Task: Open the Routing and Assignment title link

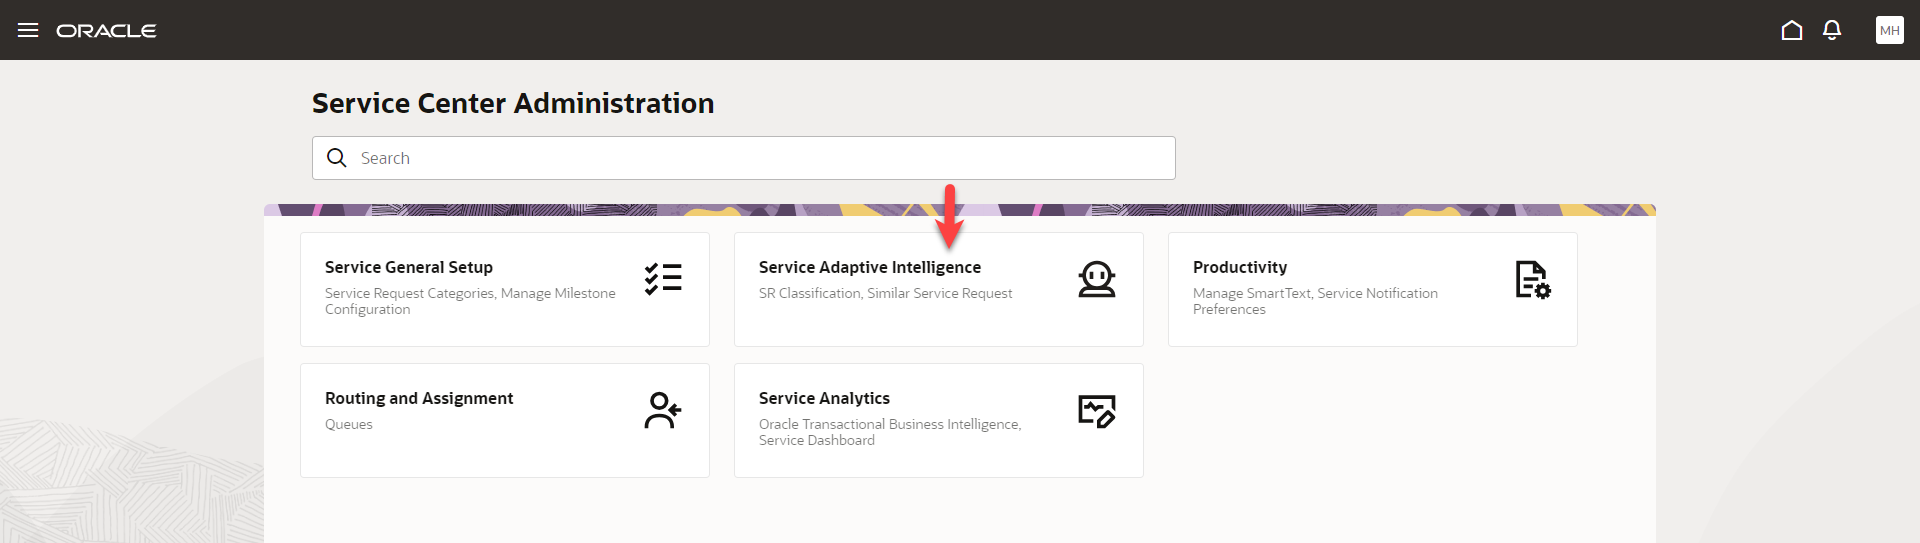Action: click(x=419, y=398)
